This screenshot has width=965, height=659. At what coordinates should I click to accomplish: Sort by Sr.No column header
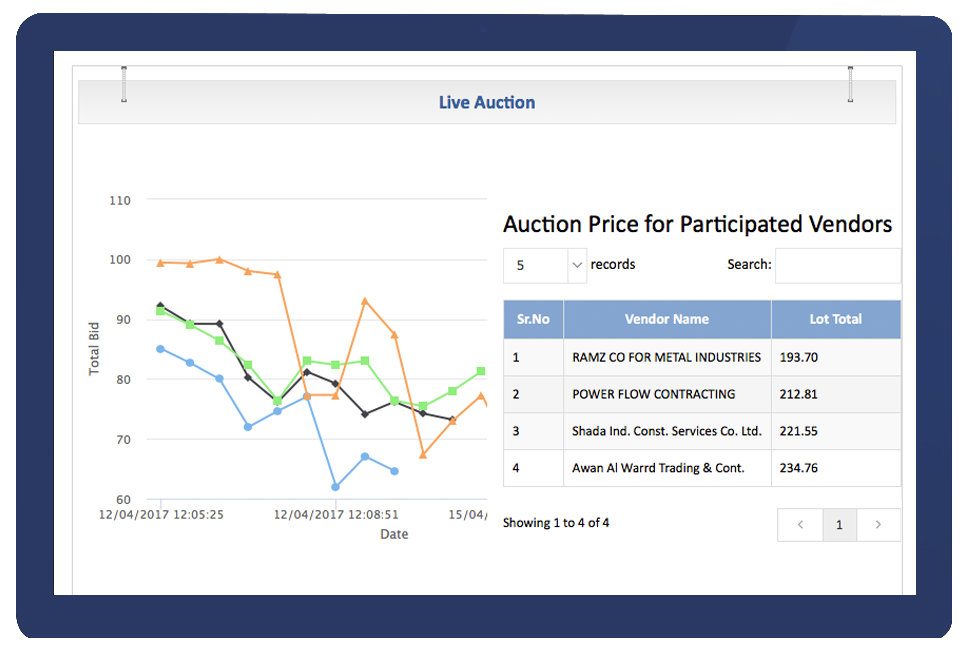533,319
